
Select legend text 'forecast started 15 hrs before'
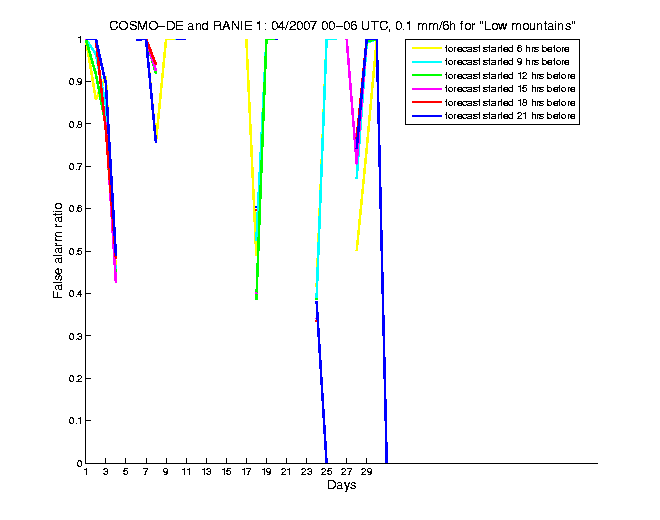click(511, 89)
